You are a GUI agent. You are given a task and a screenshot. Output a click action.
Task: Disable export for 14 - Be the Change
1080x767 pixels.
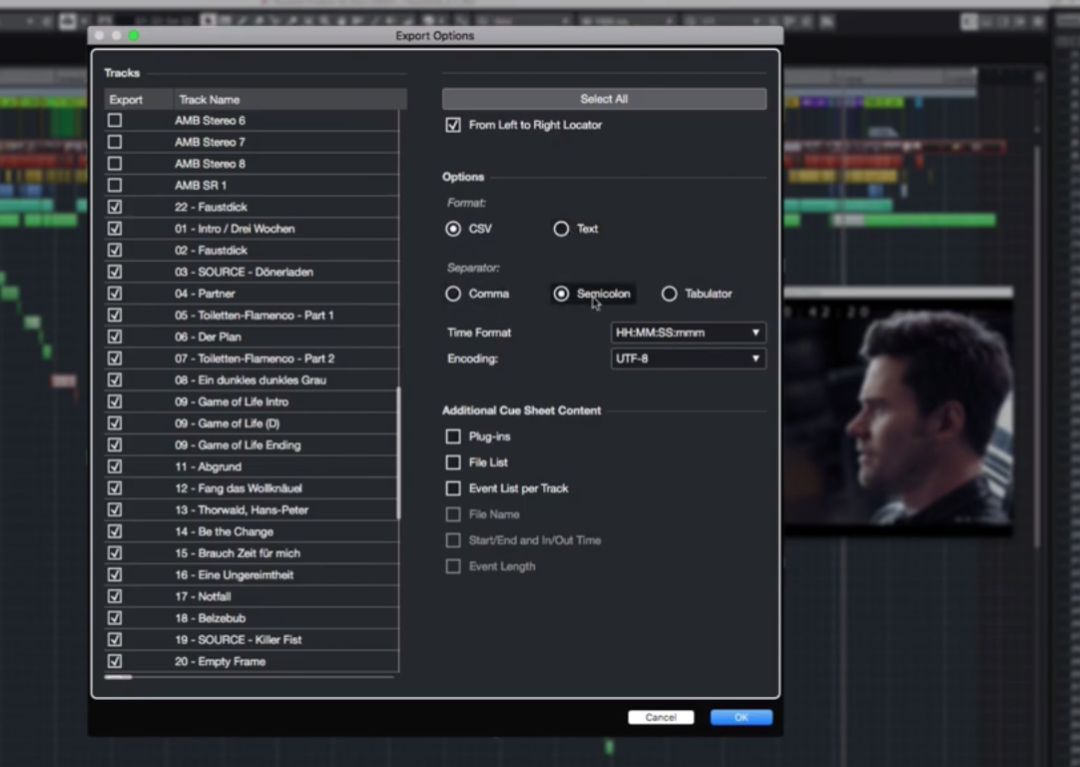click(115, 532)
